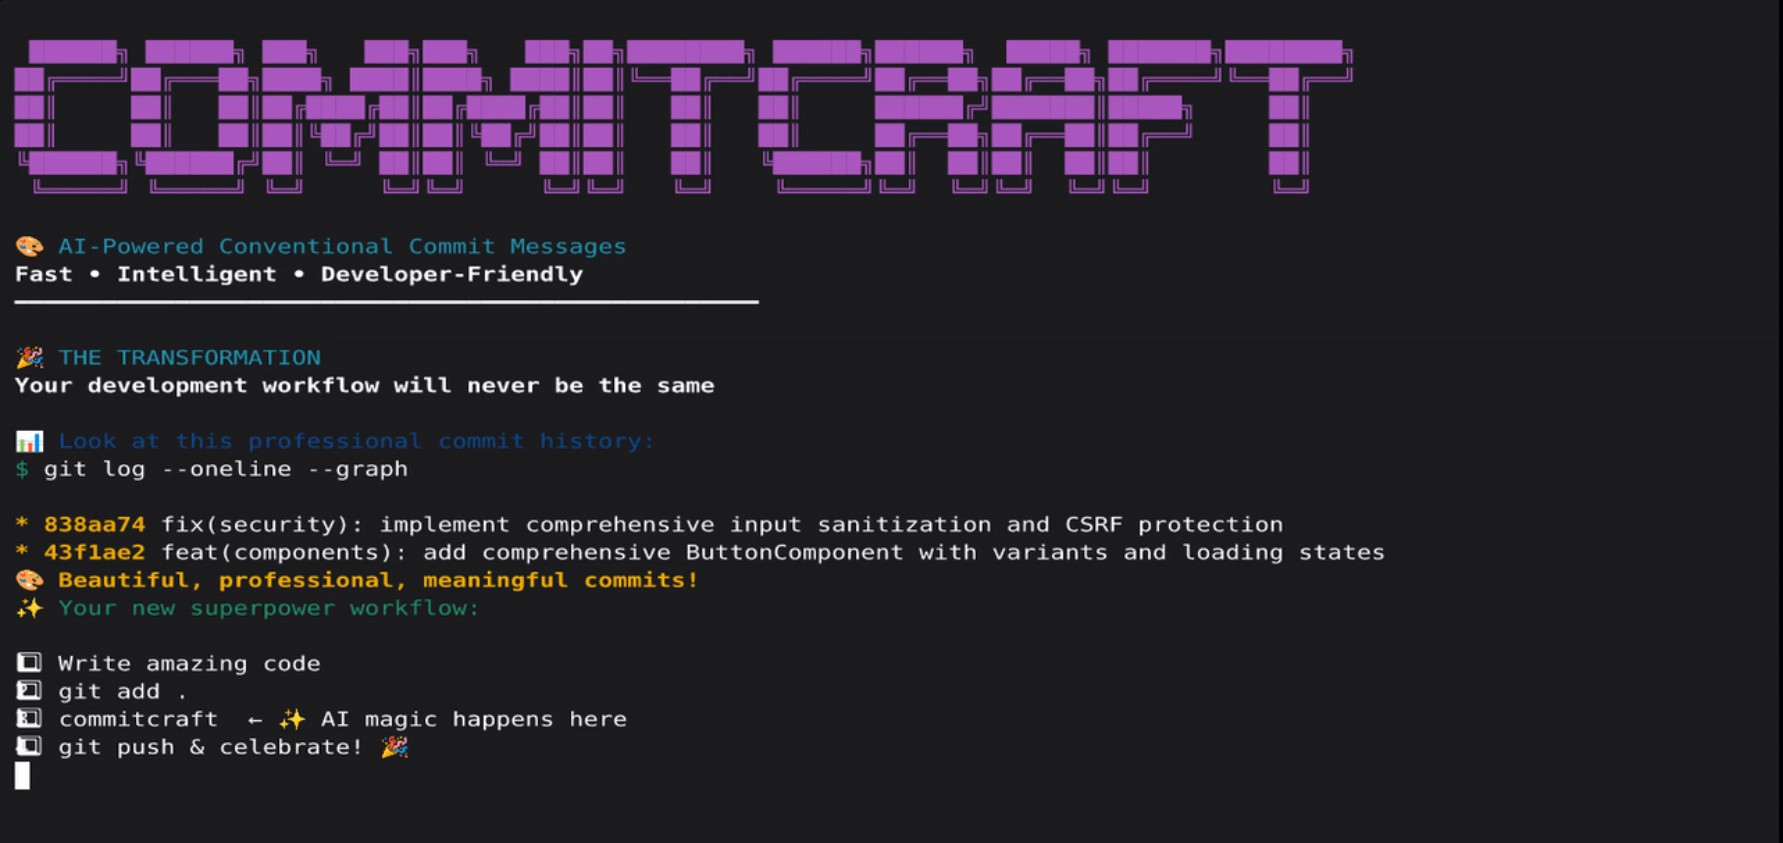Click the git log --oneline --graph command
The image size is (1783, 843).
coord(225,469)
